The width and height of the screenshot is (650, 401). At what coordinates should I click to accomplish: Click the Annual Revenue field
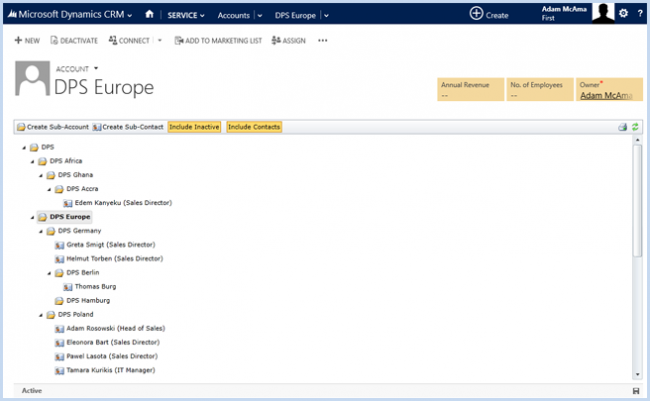471,89
